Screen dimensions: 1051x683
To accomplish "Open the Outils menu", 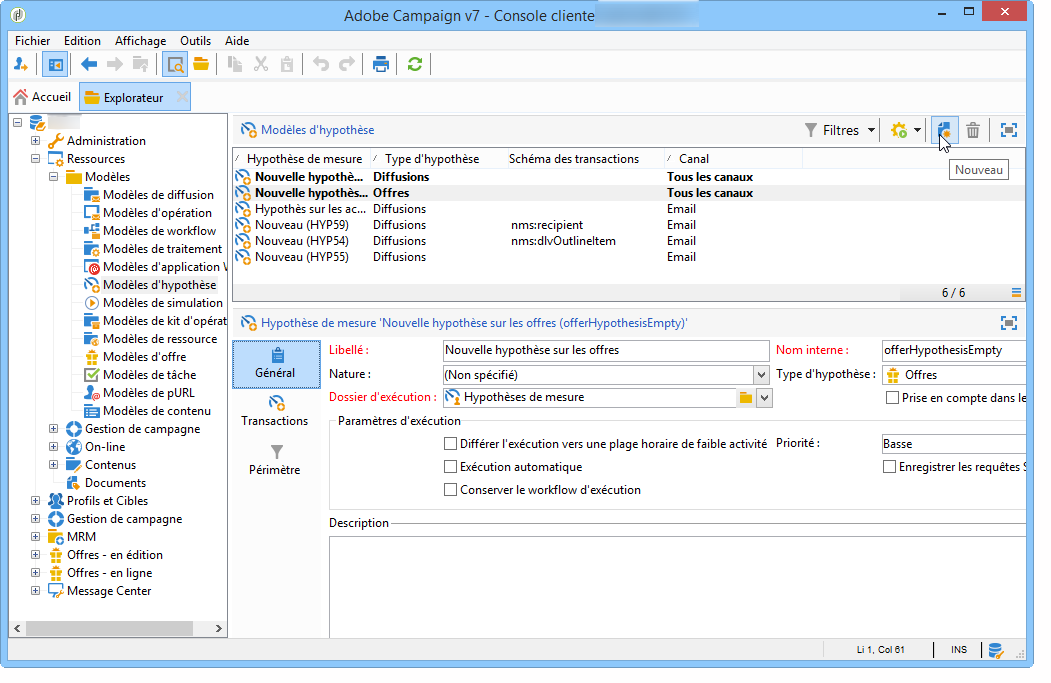I will pos(195,41).
